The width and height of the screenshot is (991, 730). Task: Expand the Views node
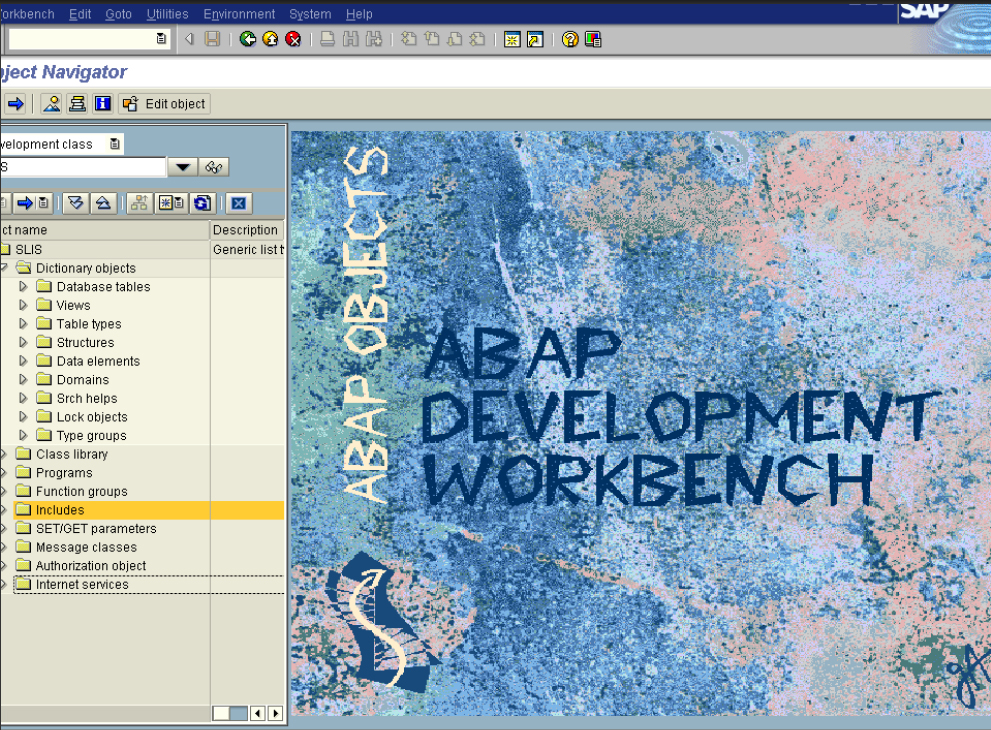click(x=23, y=305)
